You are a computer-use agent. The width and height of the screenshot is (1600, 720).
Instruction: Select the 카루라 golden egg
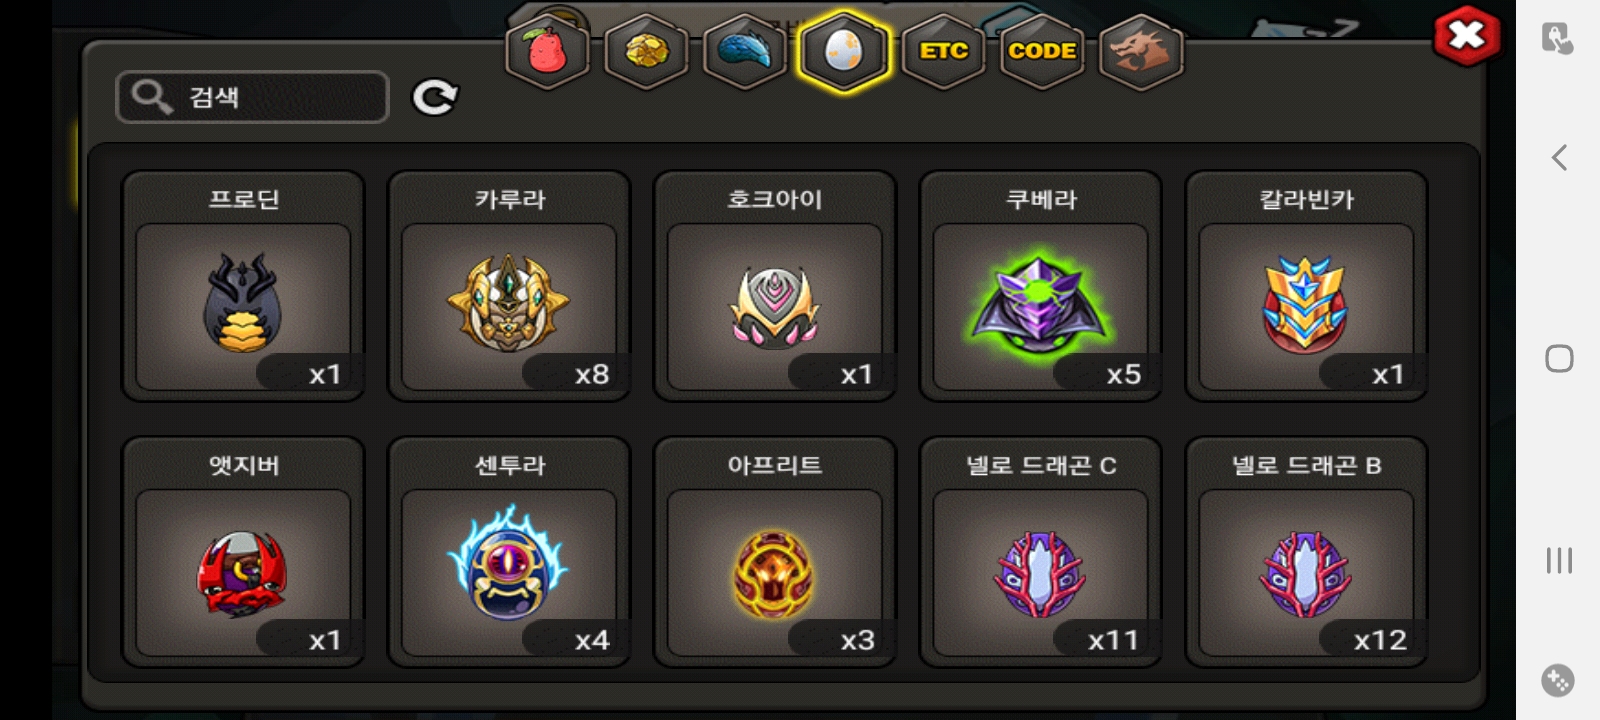pos(509,286)
